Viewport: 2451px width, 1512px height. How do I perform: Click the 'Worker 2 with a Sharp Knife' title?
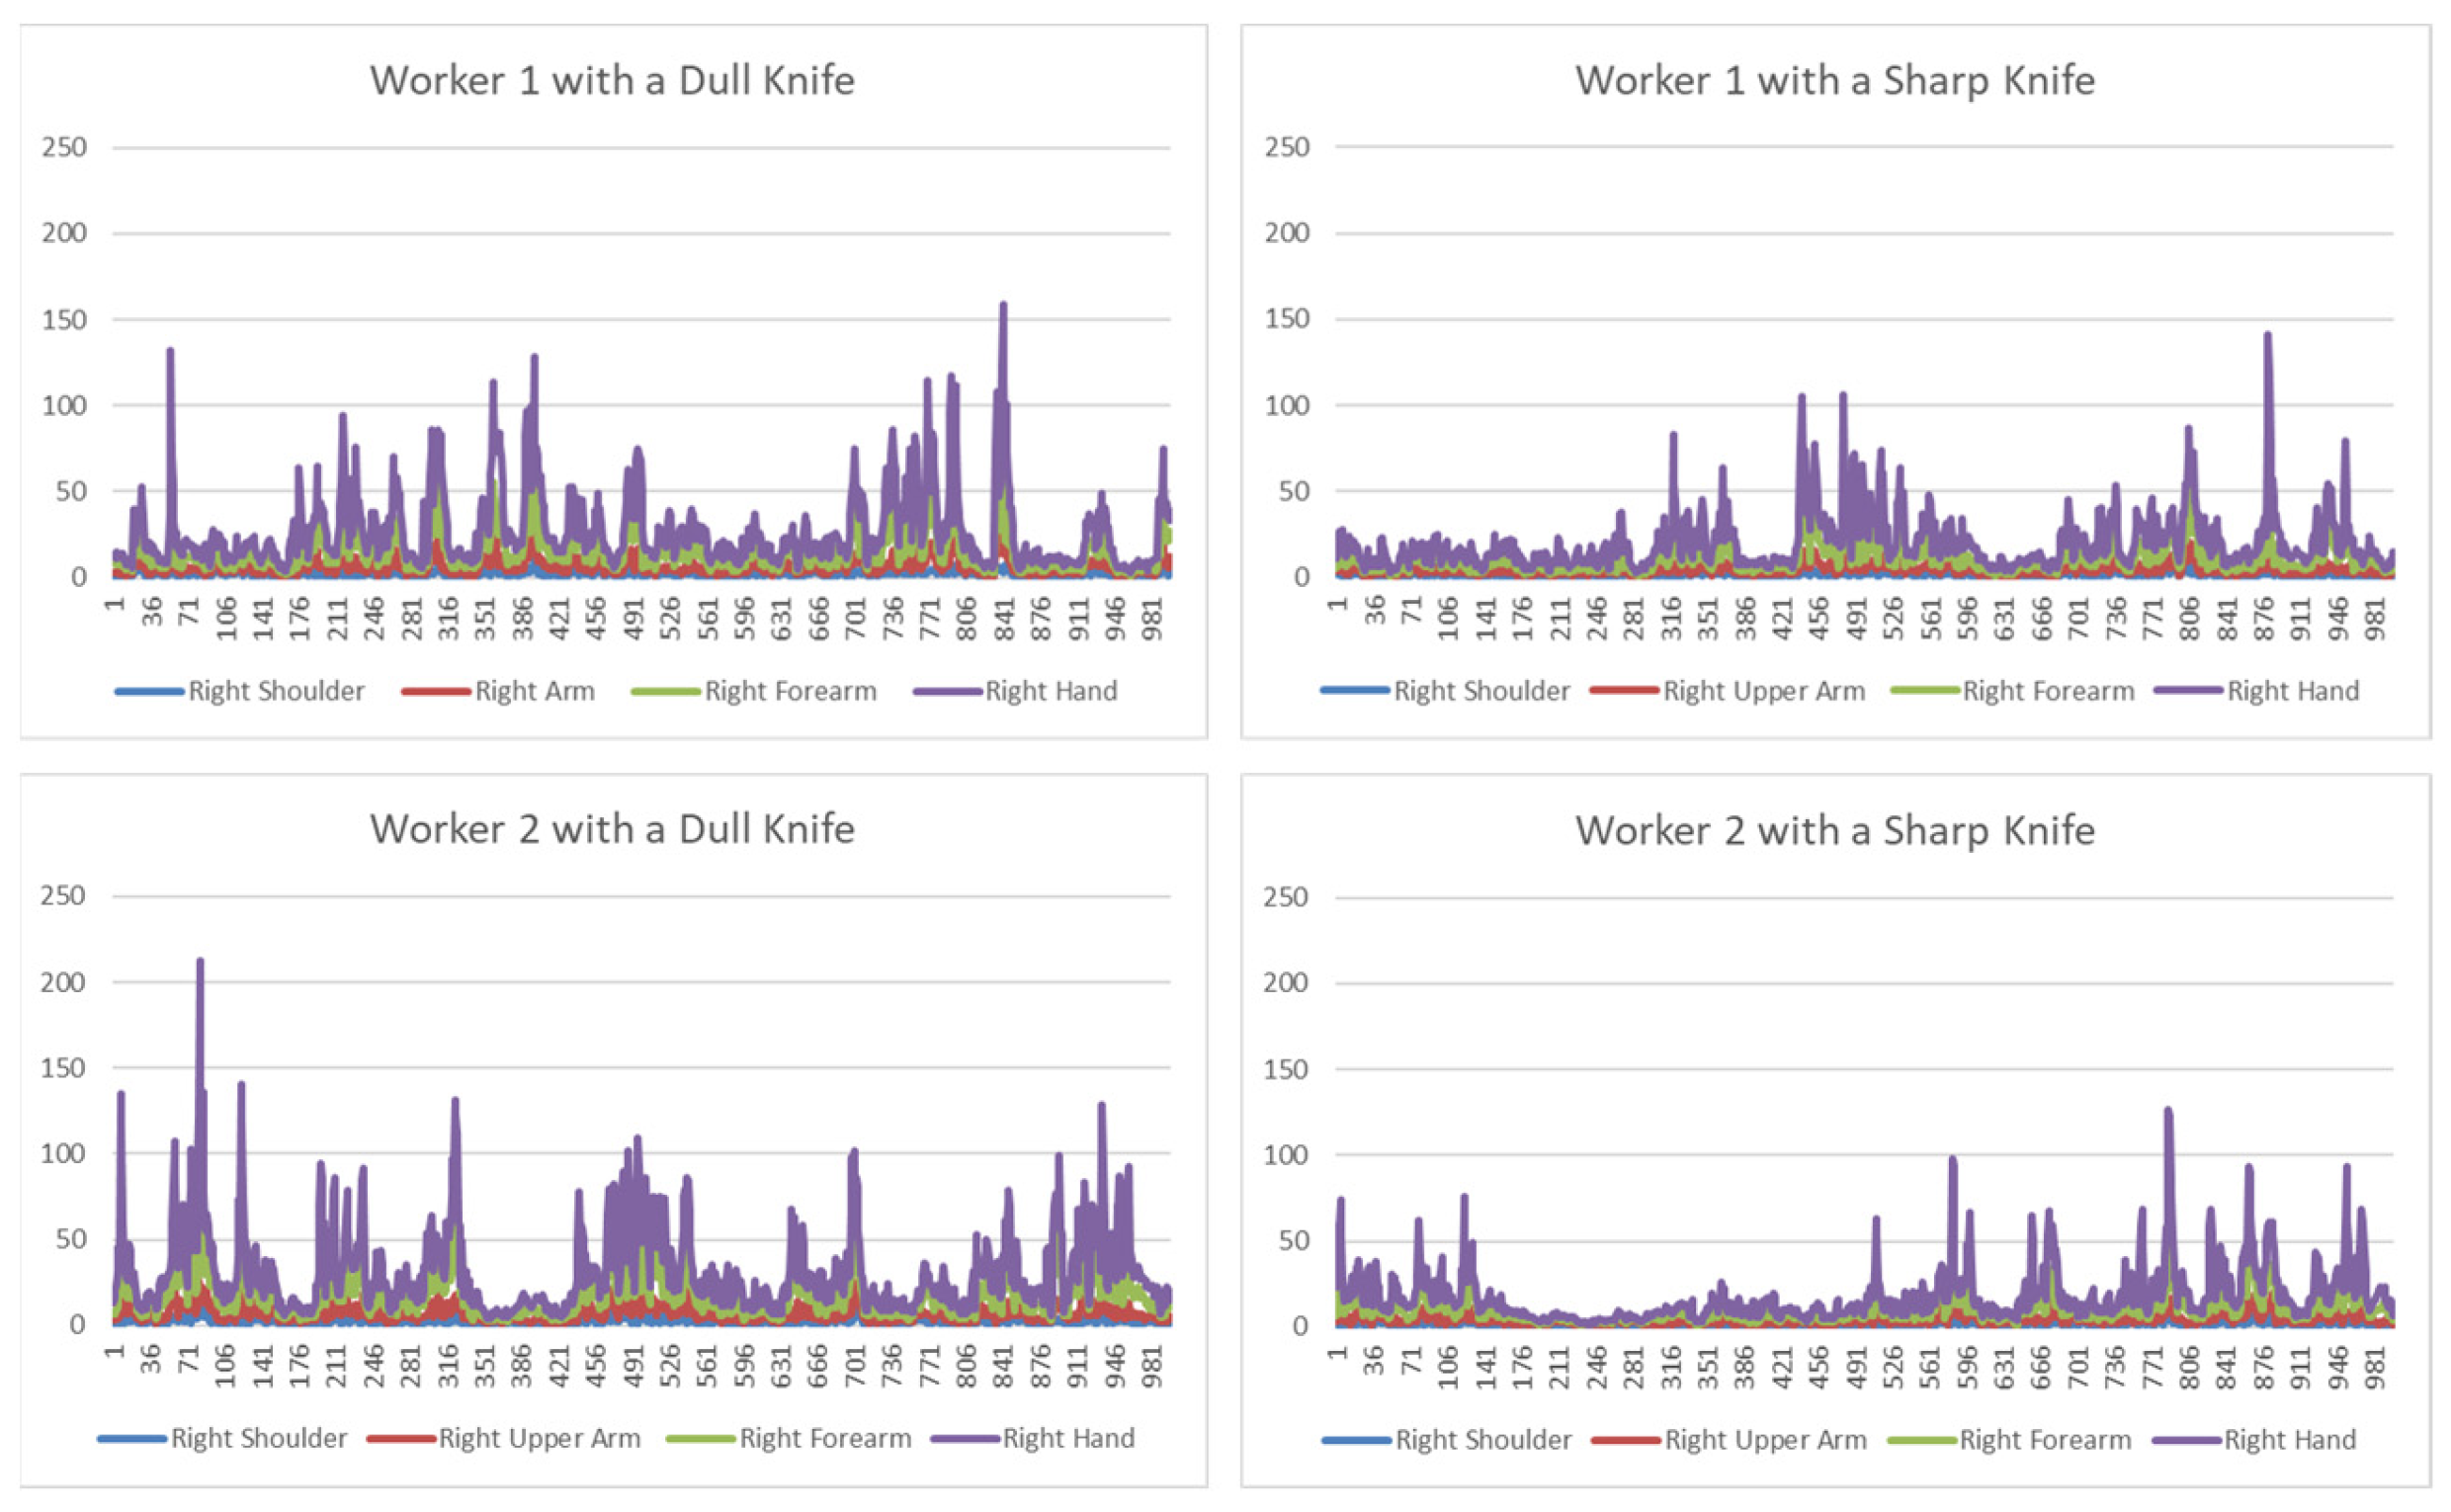1834,831
